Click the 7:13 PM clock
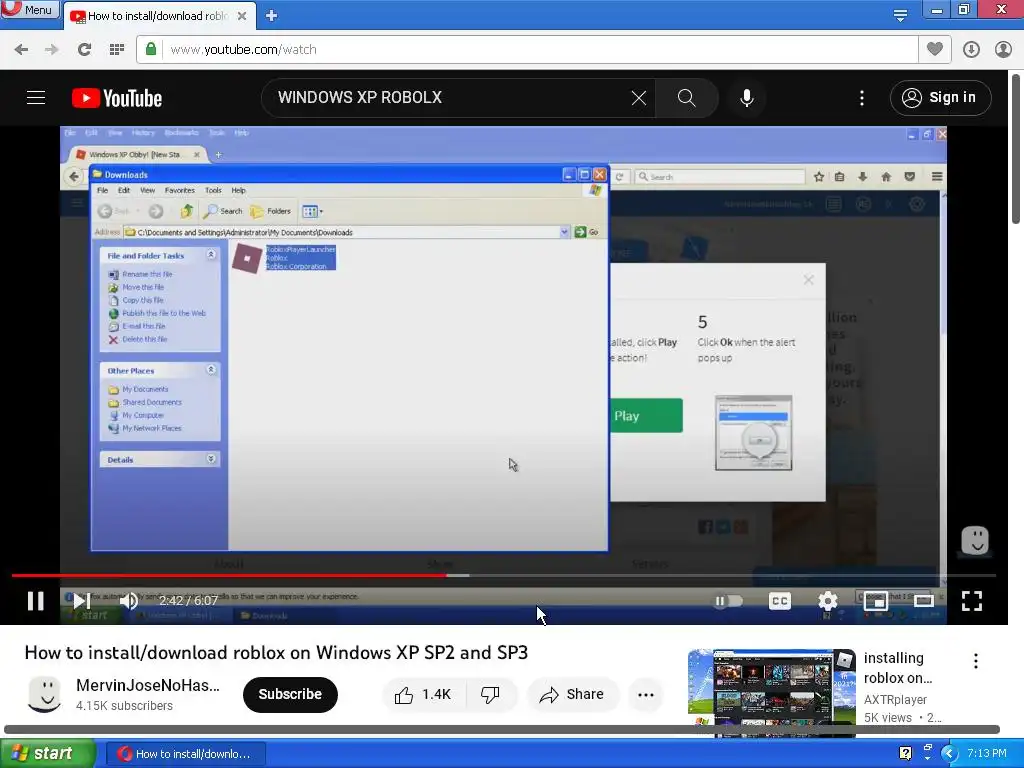The image size is (1024, 768). click(987, 754)
